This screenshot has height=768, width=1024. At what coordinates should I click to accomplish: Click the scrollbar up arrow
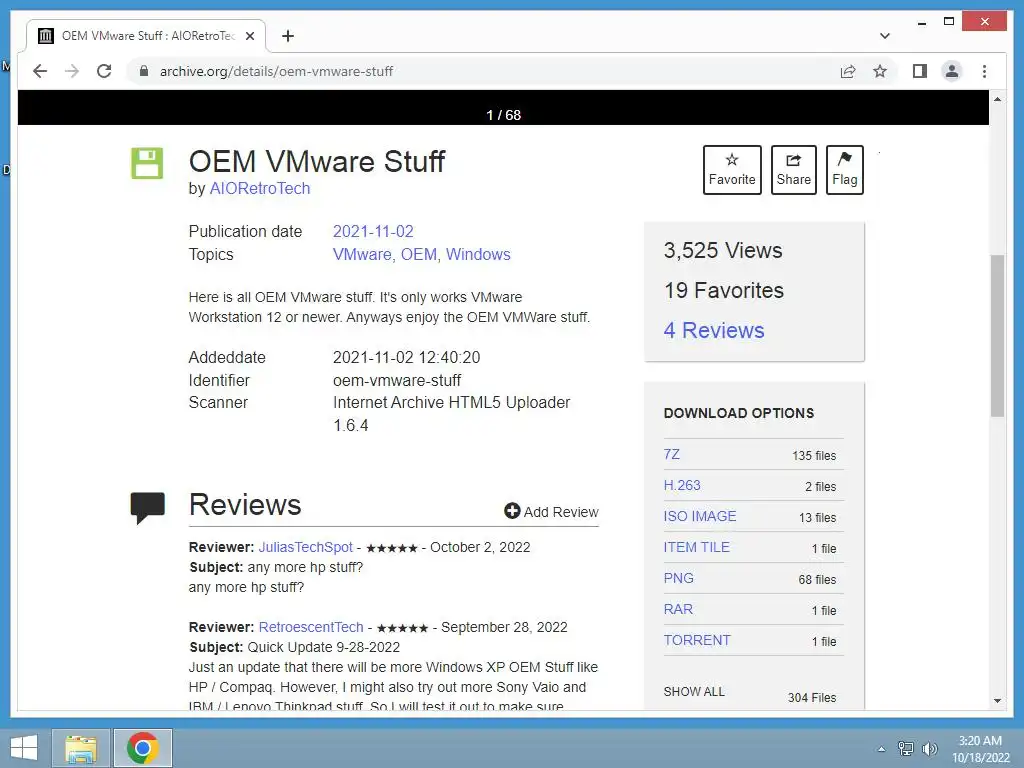(997, 99)
